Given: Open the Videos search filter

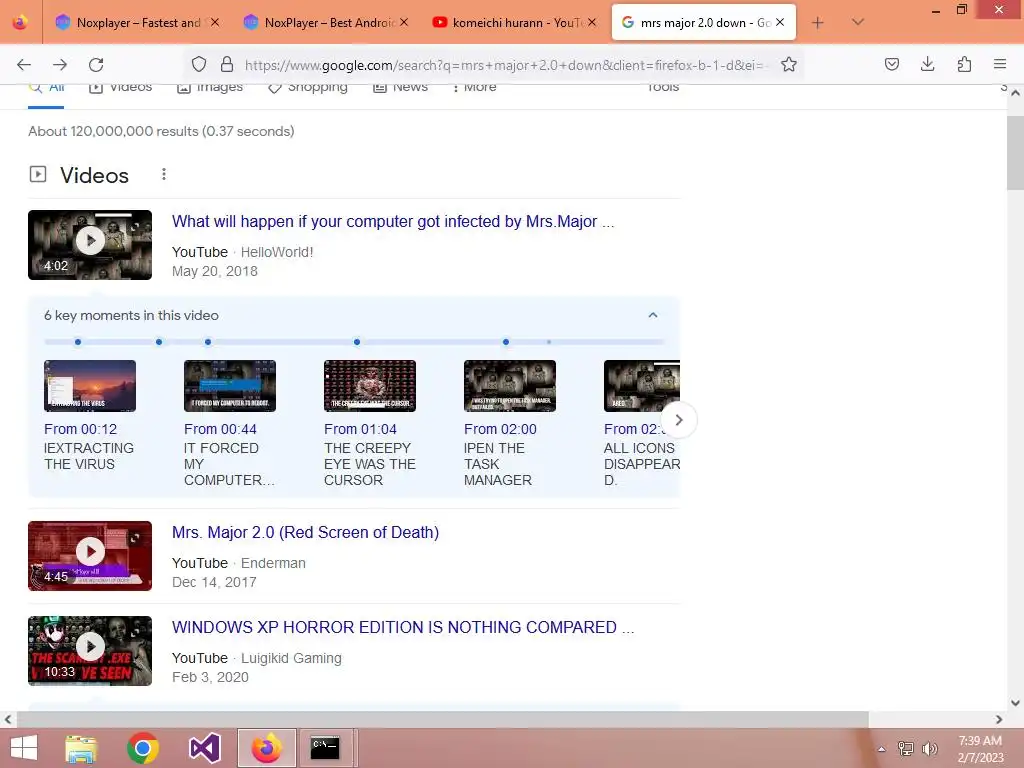Looking at the screenshot, I should [x=121, y=88].
